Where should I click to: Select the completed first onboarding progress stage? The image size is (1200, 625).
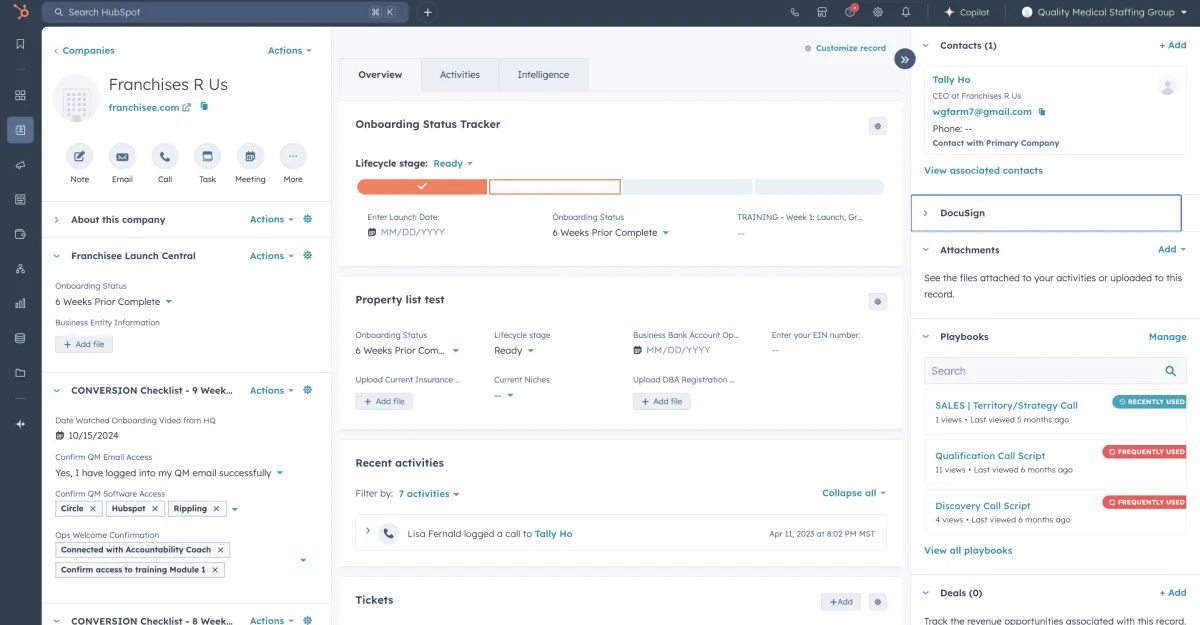point(422,187)
